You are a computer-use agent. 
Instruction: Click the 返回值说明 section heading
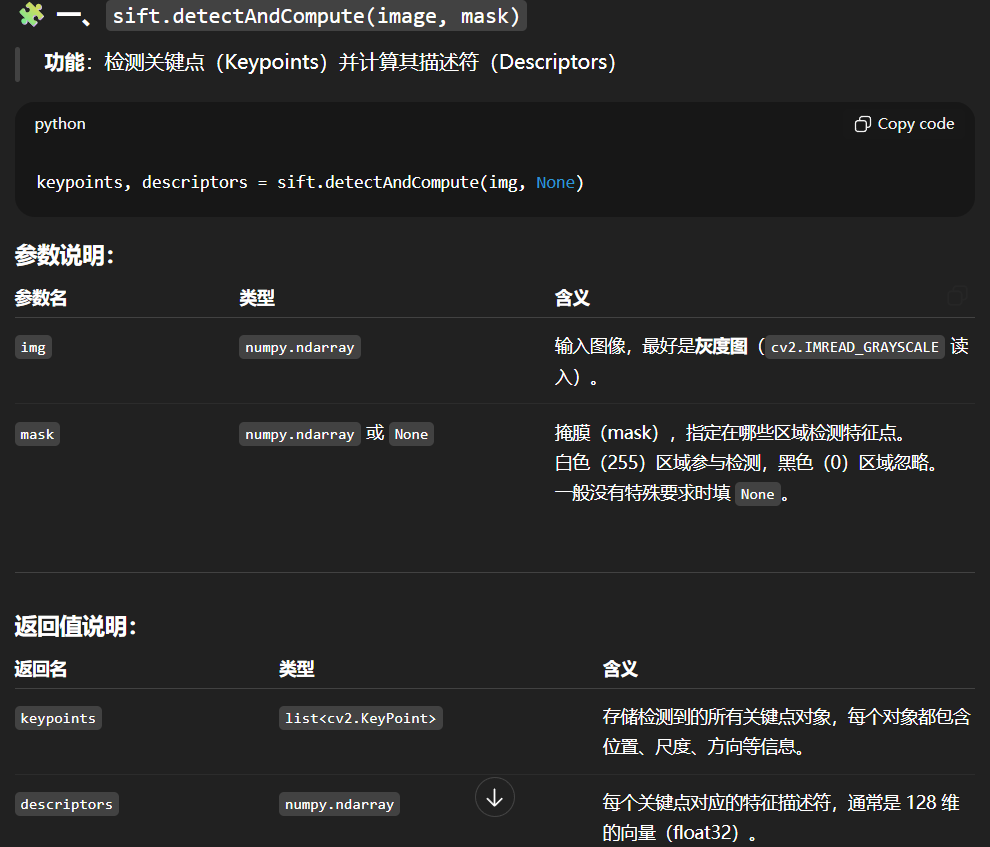point(75,627)
